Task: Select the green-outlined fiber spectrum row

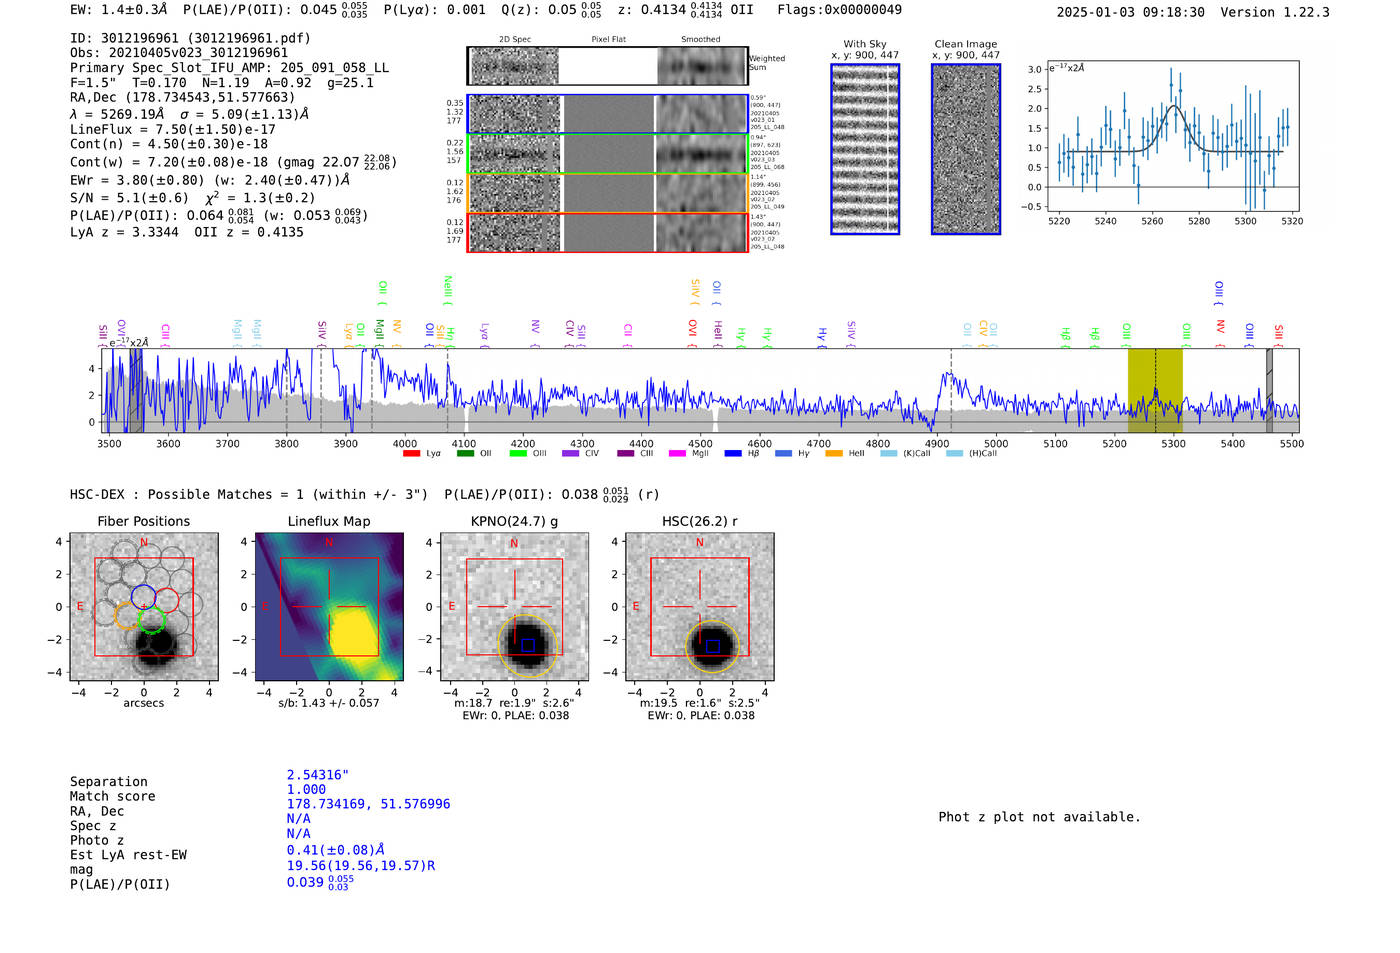Action: click(608, 154)
